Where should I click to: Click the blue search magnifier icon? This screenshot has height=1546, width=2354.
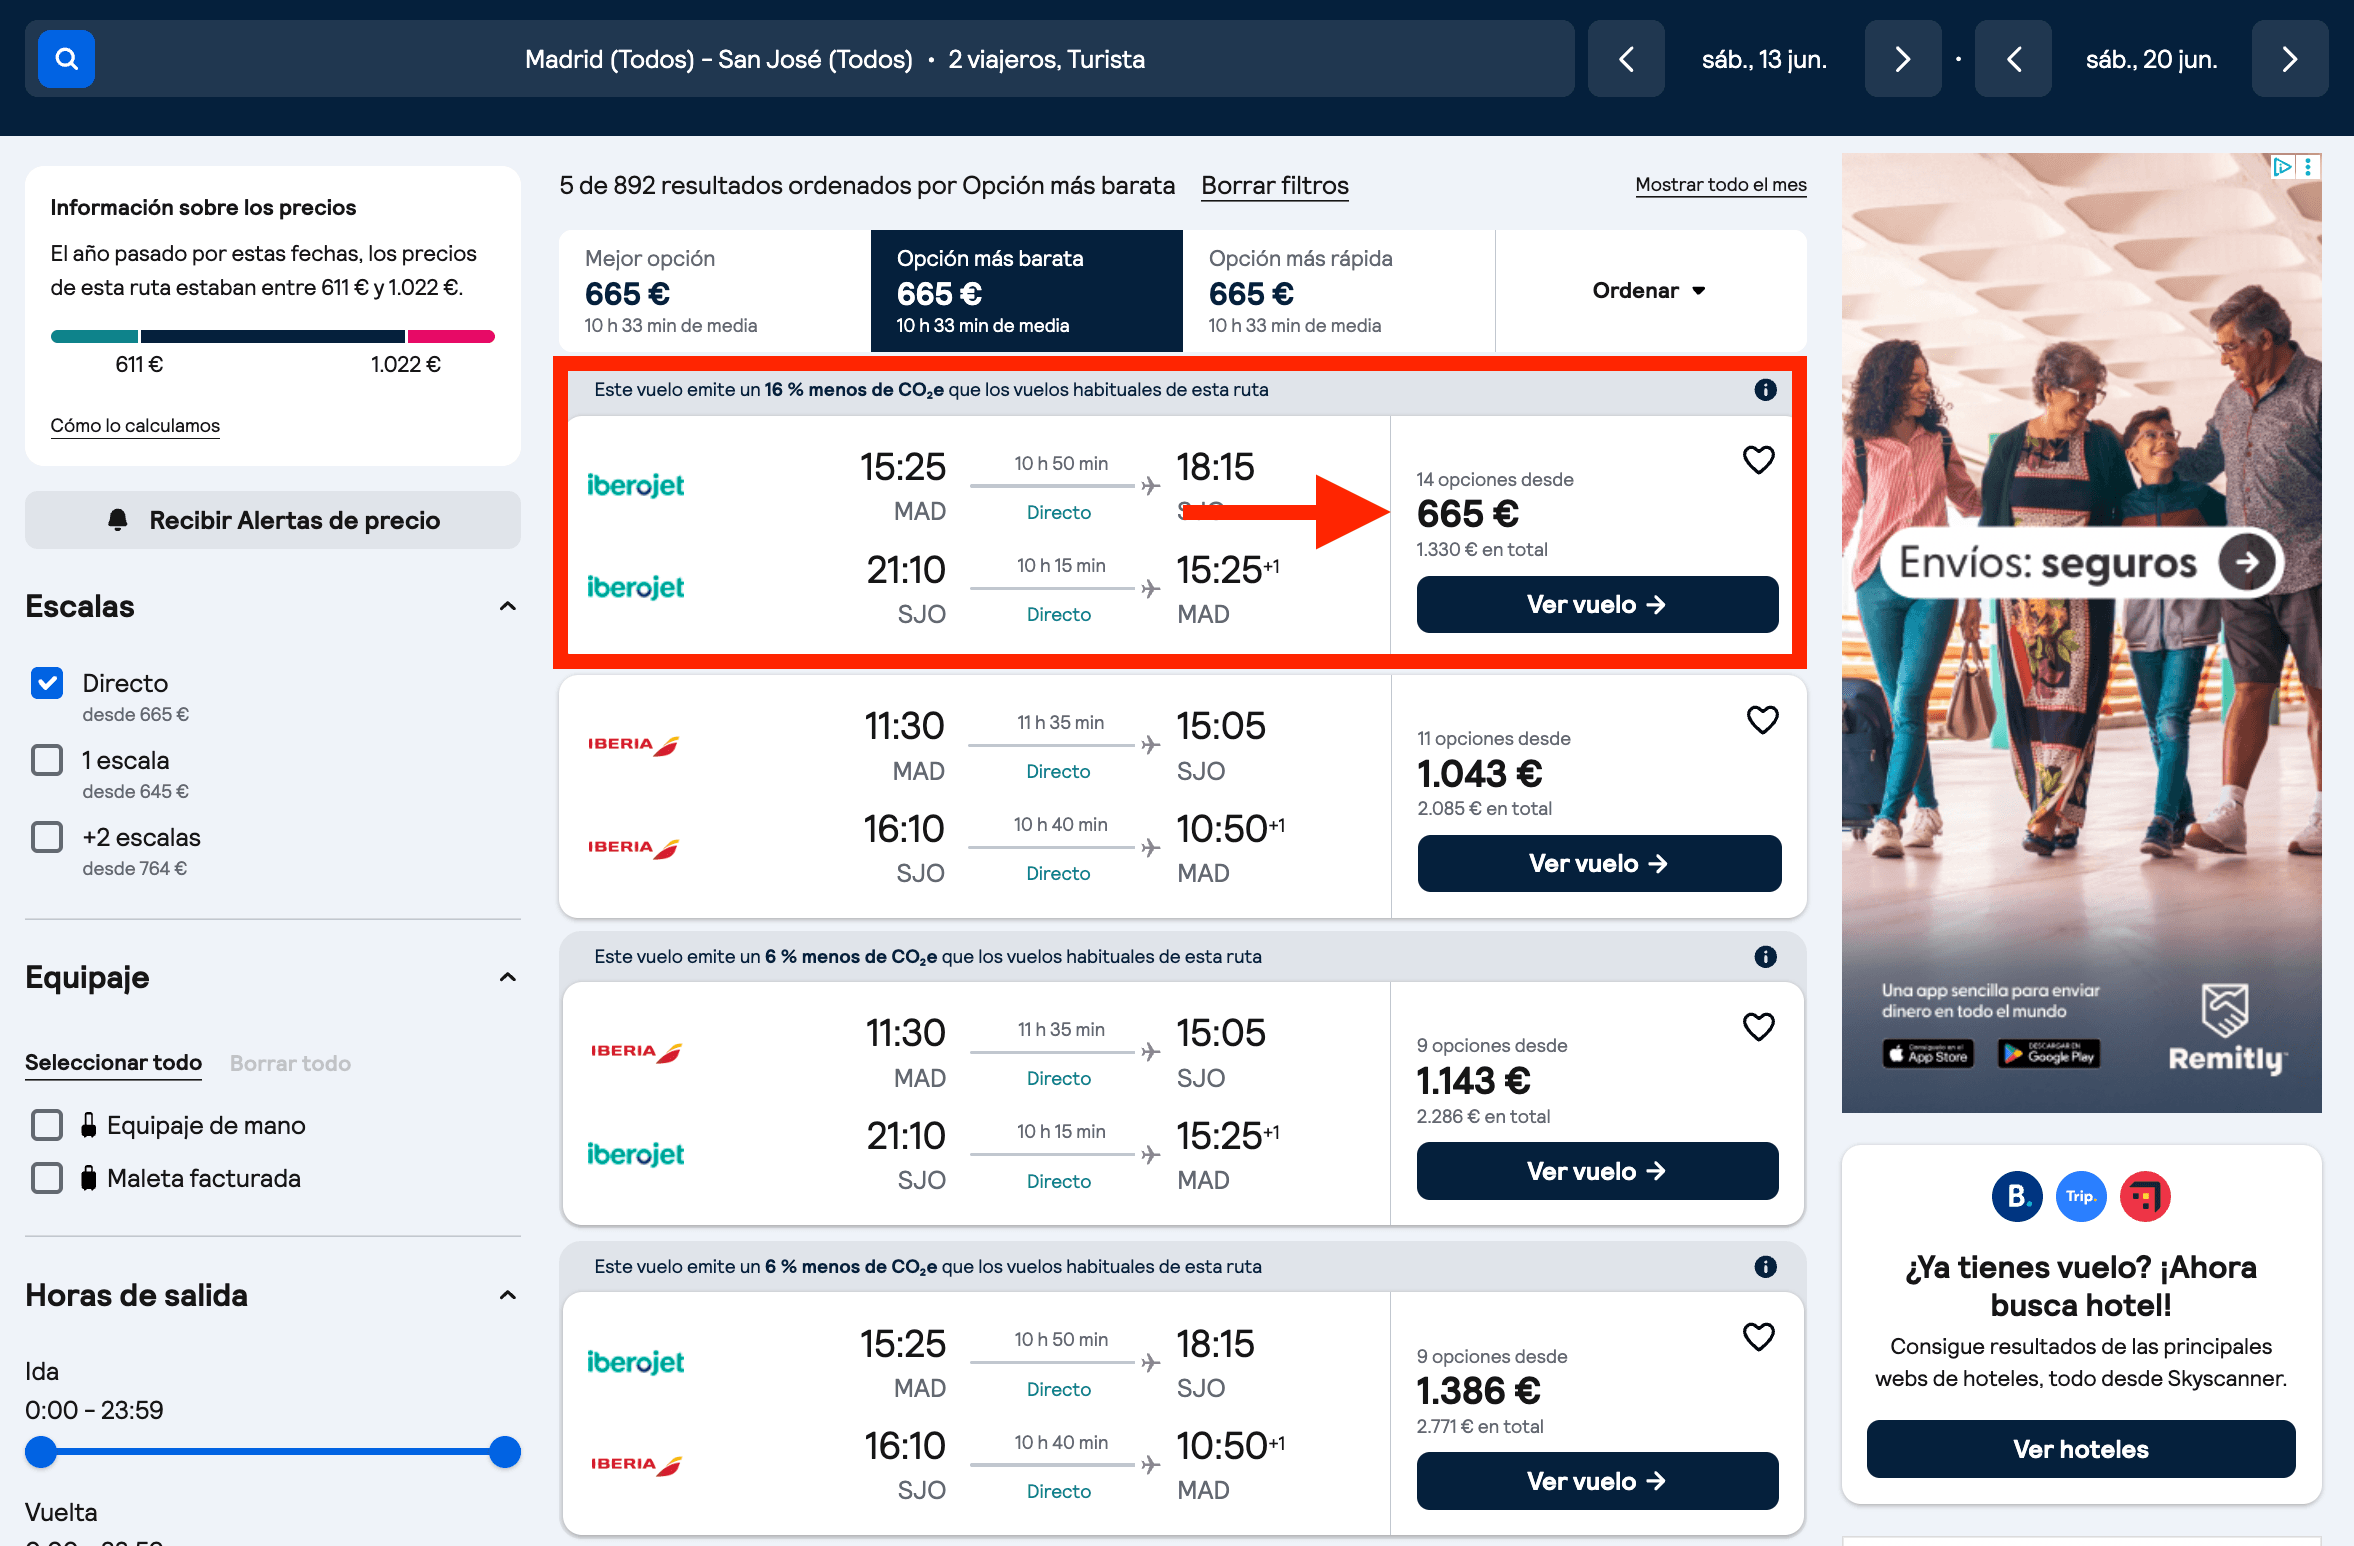66,59
